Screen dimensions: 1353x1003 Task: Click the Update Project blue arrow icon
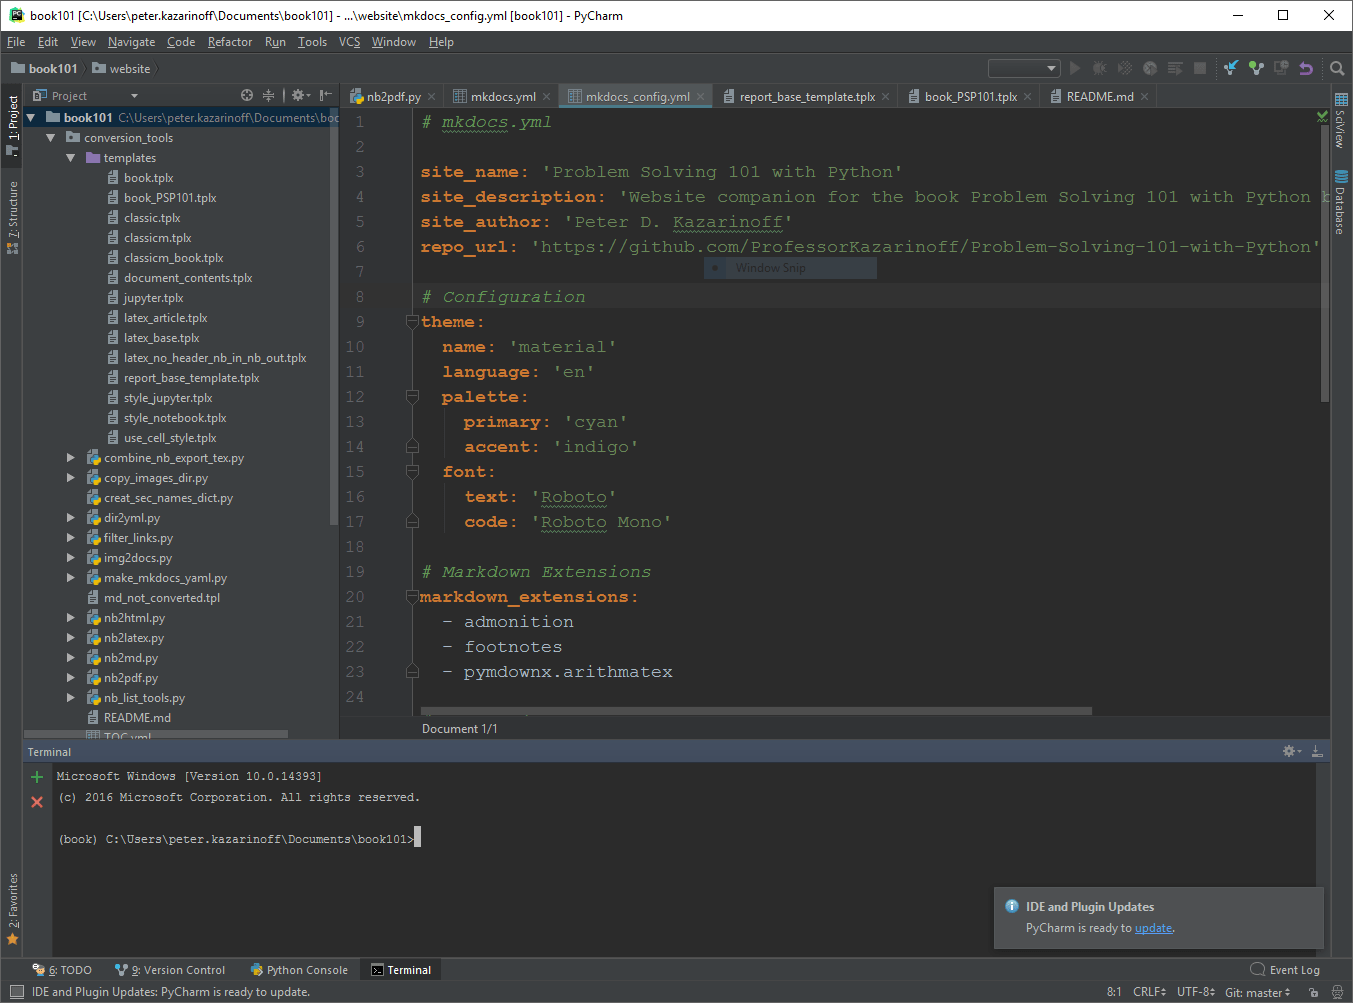[x=1229, y=68]
